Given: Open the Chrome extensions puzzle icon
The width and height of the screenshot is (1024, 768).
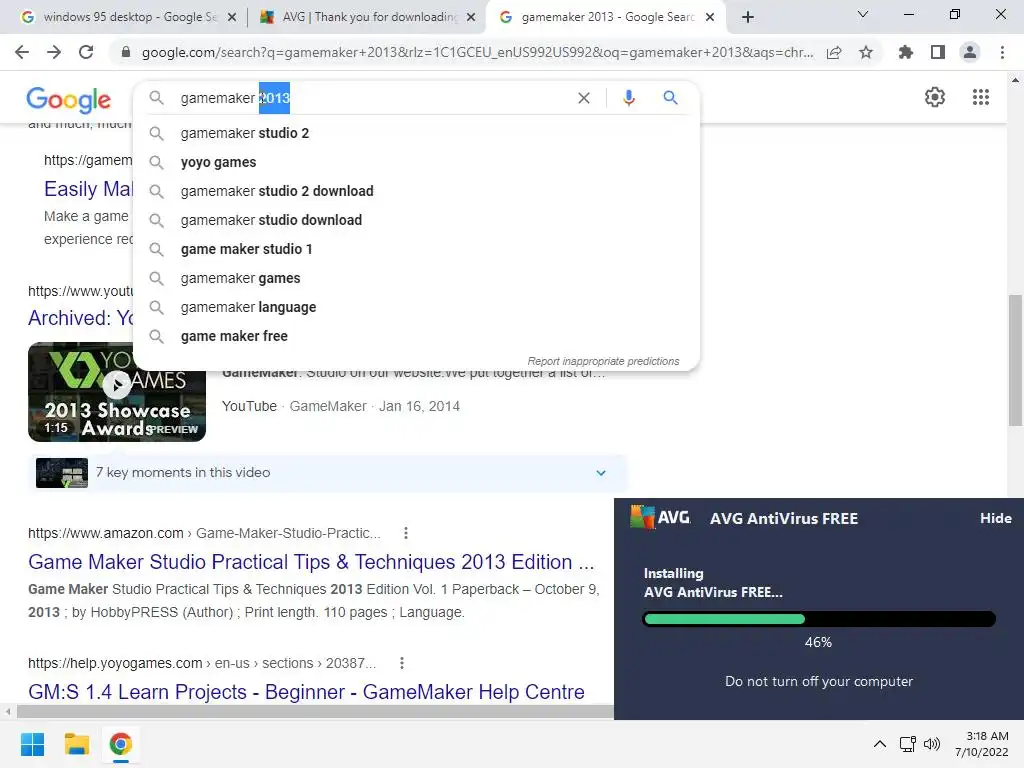Looking at the screenshot, I should pyautogui.click(x=905, y=52).
